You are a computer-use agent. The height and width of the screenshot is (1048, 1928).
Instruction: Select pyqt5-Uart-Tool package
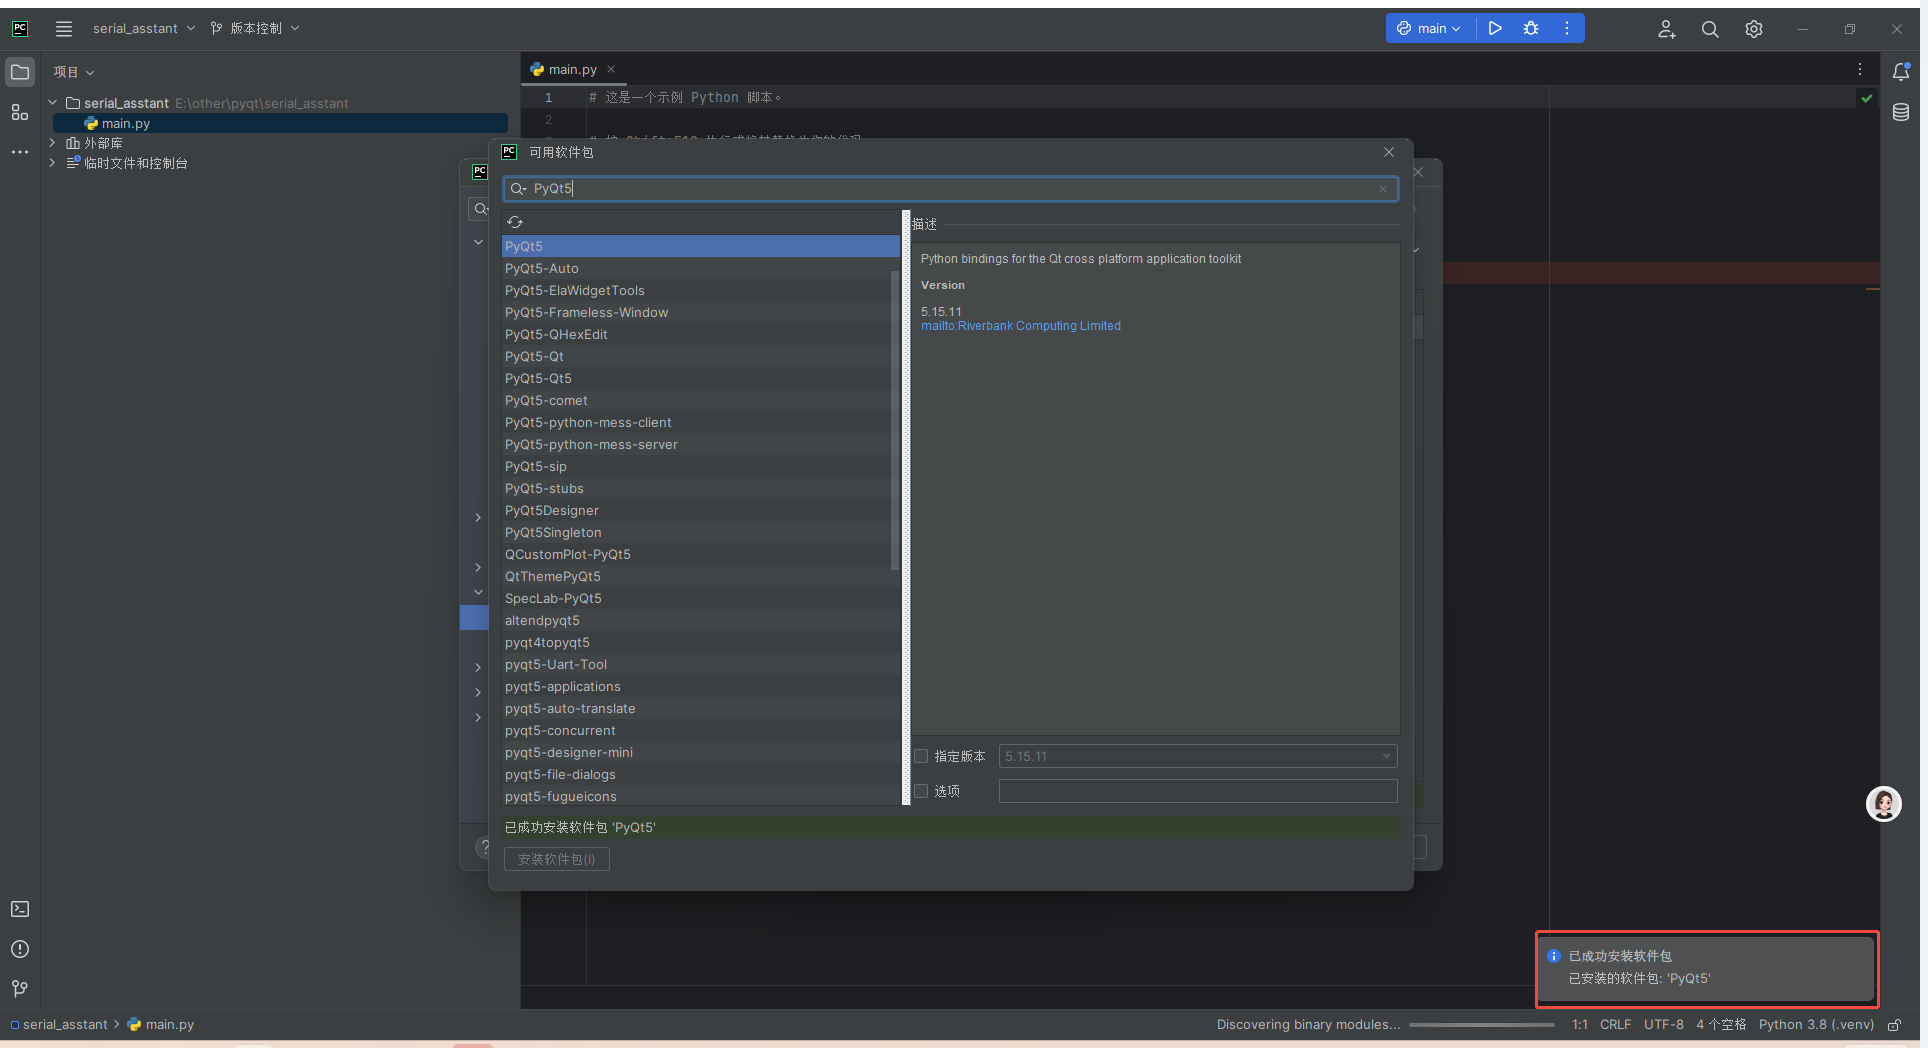pyautogui.click(x=700, y=664)
